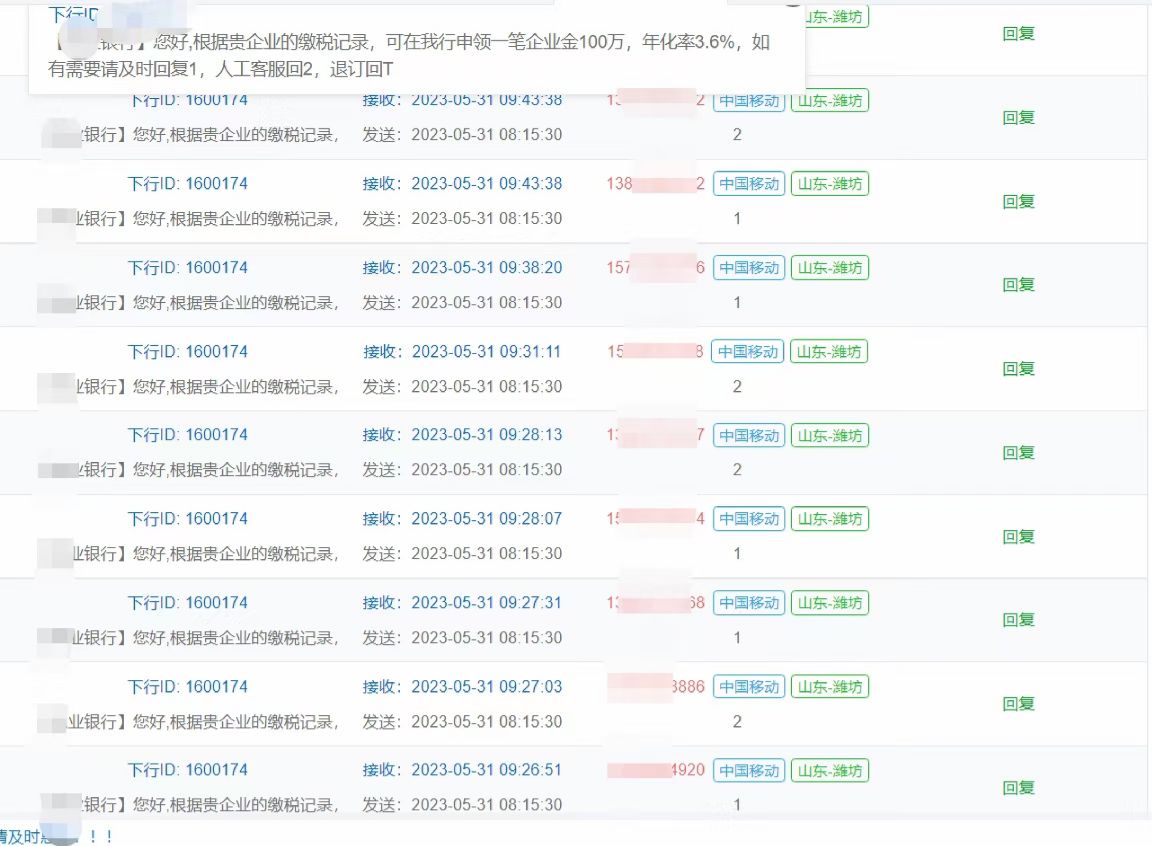Click 回复 for the row received at 09:38:20
Image resolution: width=1152 pixels, height=846 pixels.
(1018, 285)
